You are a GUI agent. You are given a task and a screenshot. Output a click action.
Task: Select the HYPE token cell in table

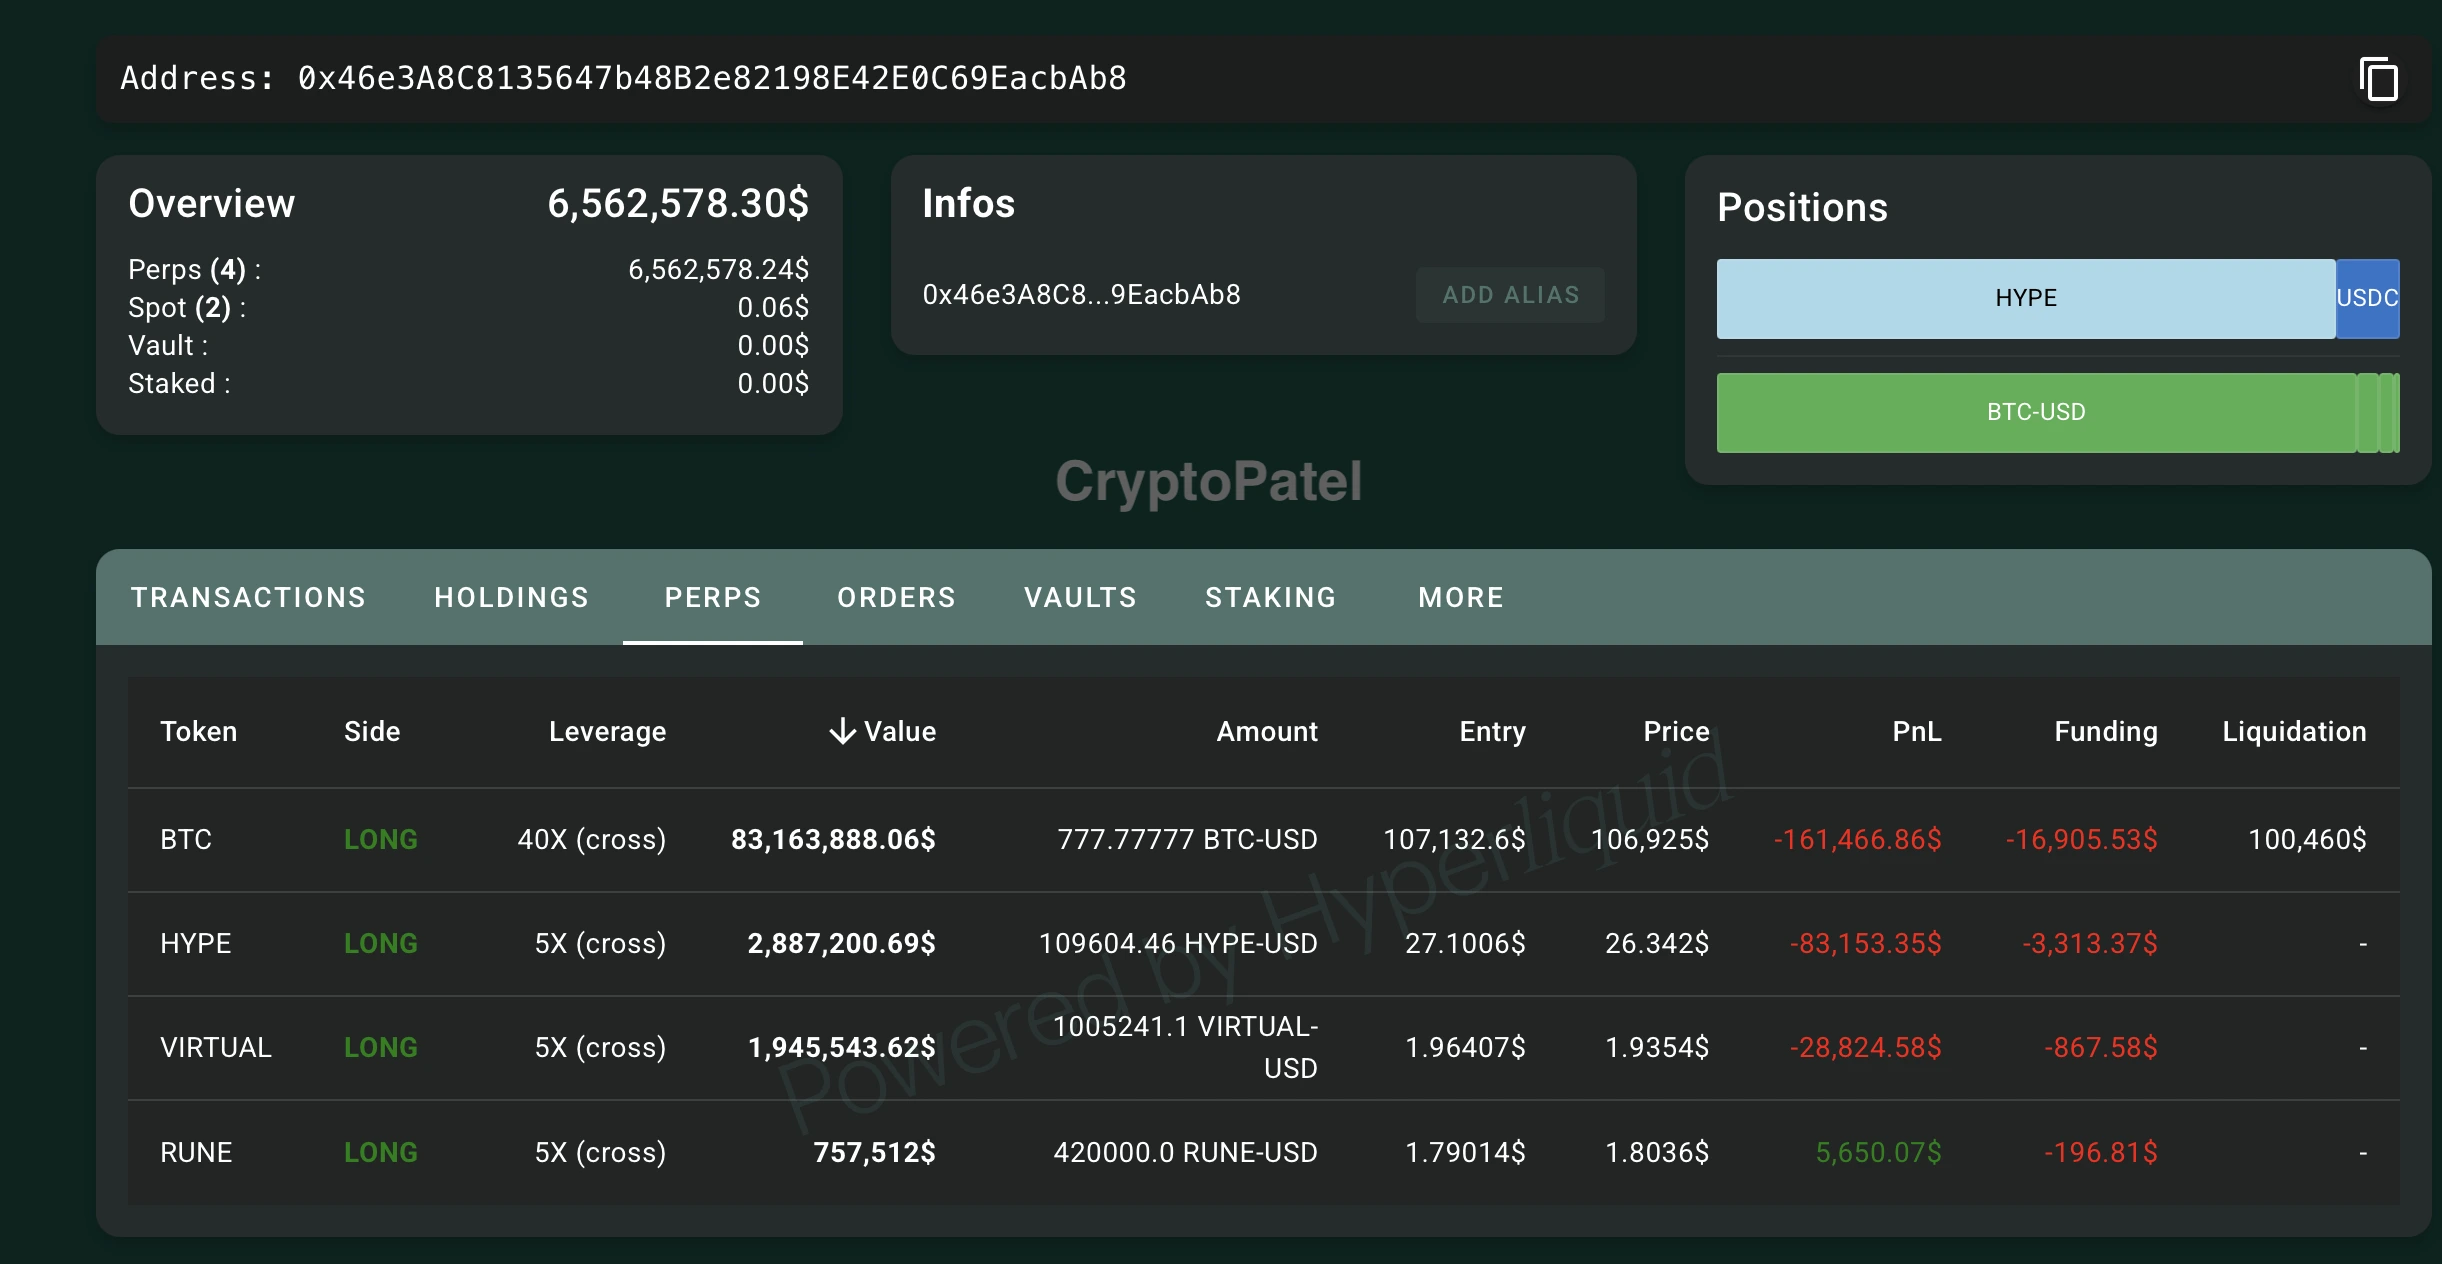[196, 943]
